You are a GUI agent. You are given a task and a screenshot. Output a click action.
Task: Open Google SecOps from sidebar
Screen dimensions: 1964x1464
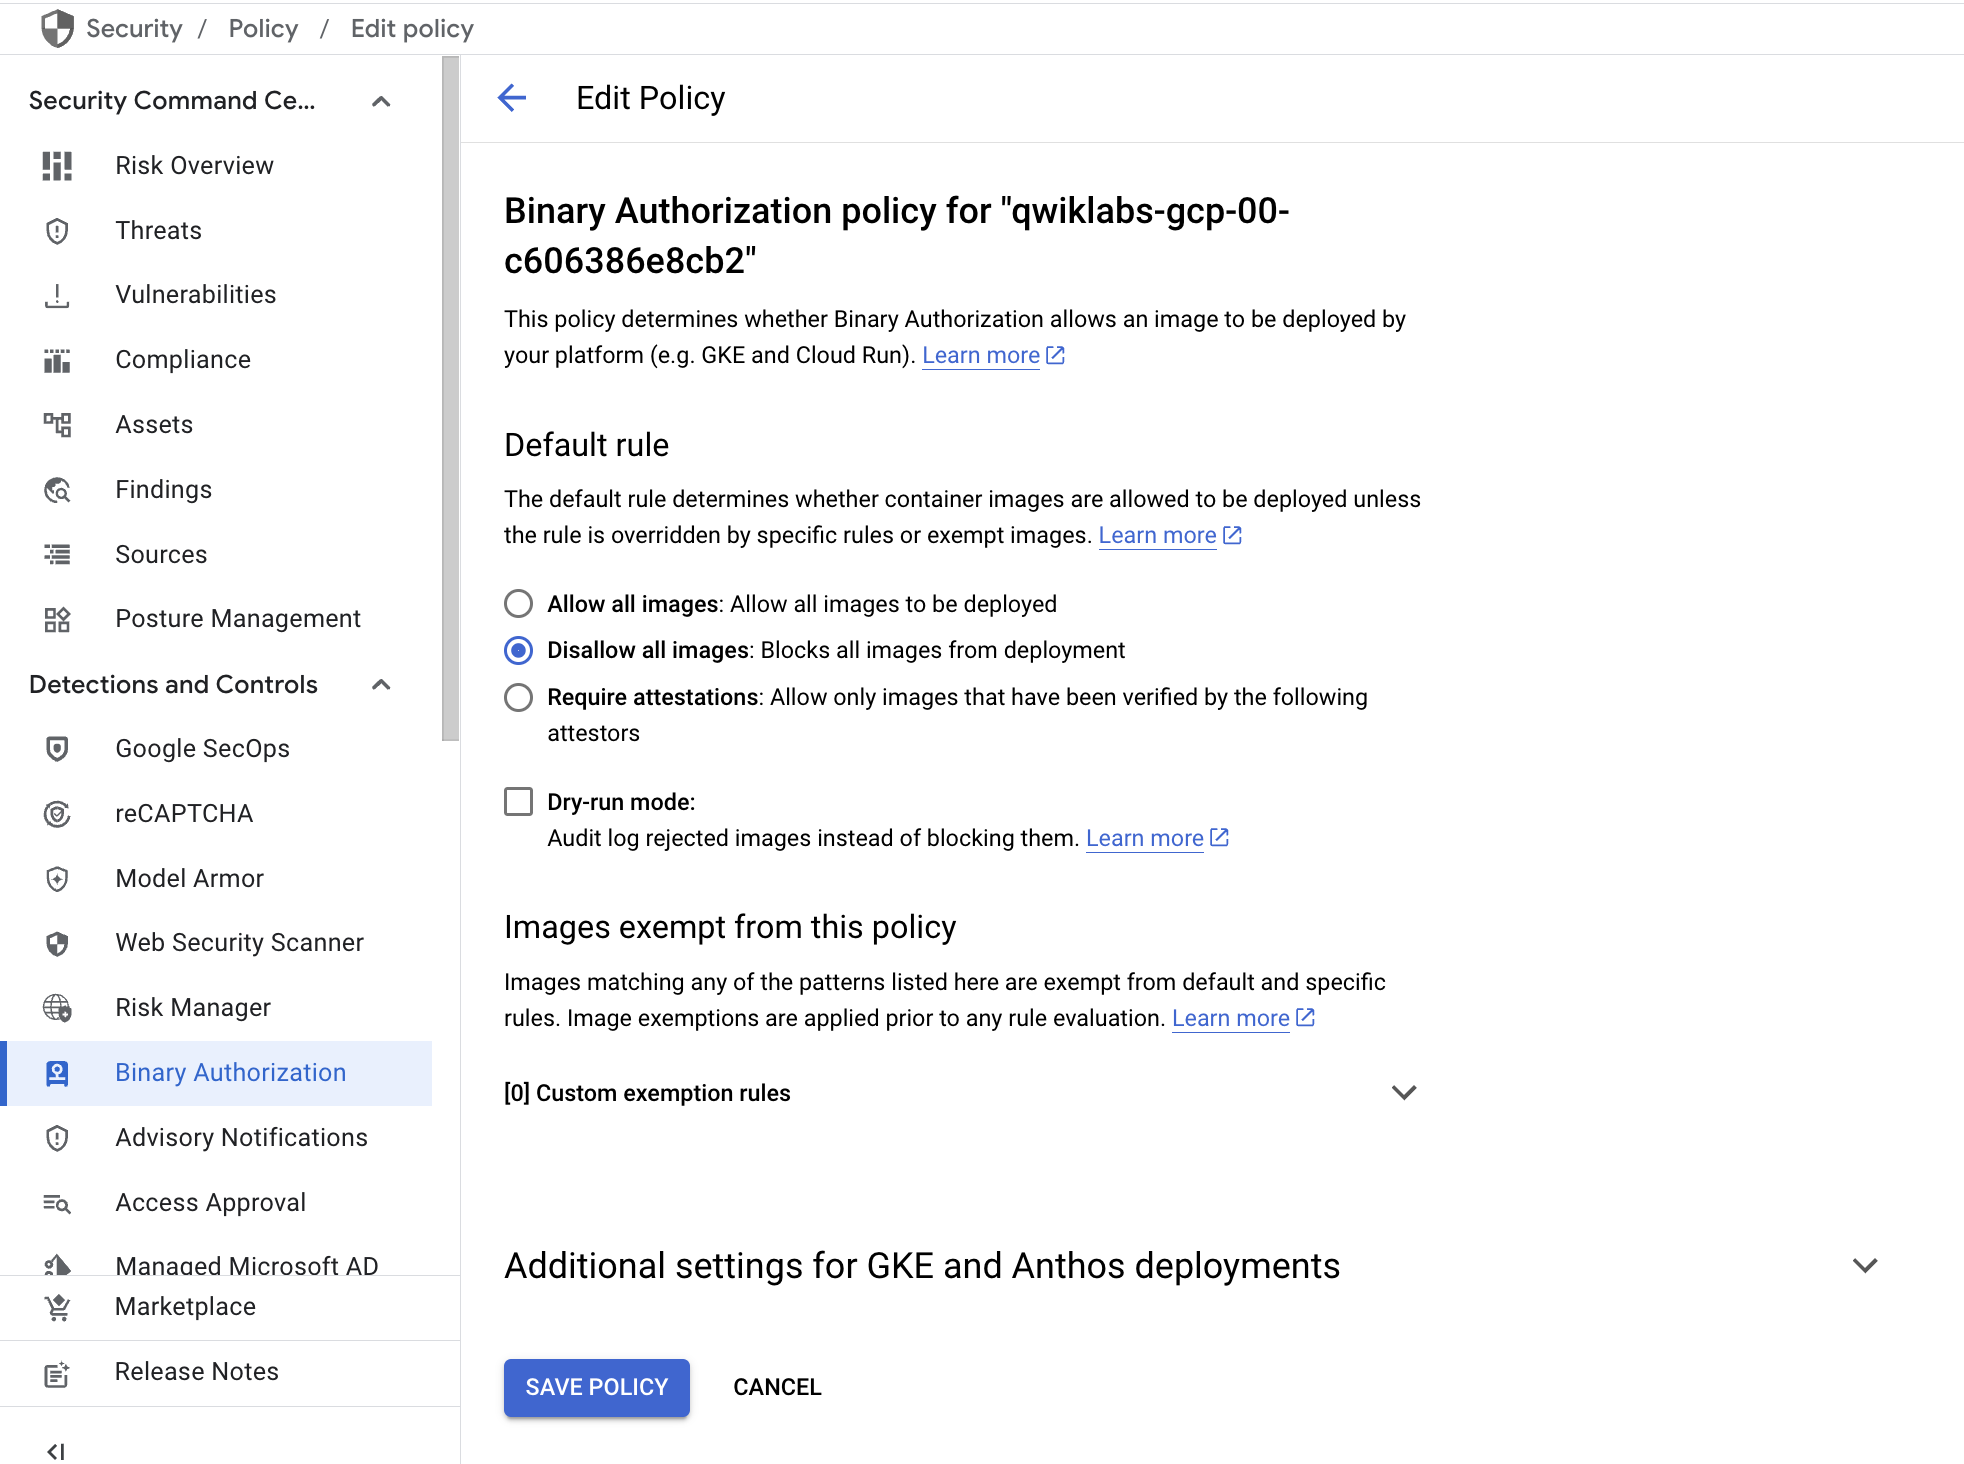click(202, 749)
